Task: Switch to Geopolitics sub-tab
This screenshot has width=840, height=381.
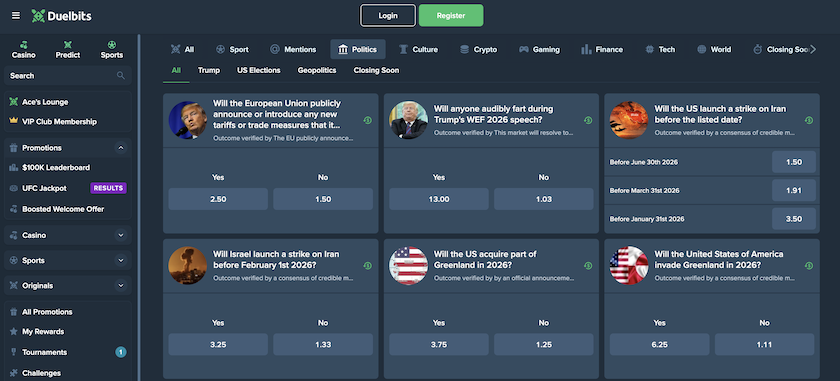Action: pos(317,70)
